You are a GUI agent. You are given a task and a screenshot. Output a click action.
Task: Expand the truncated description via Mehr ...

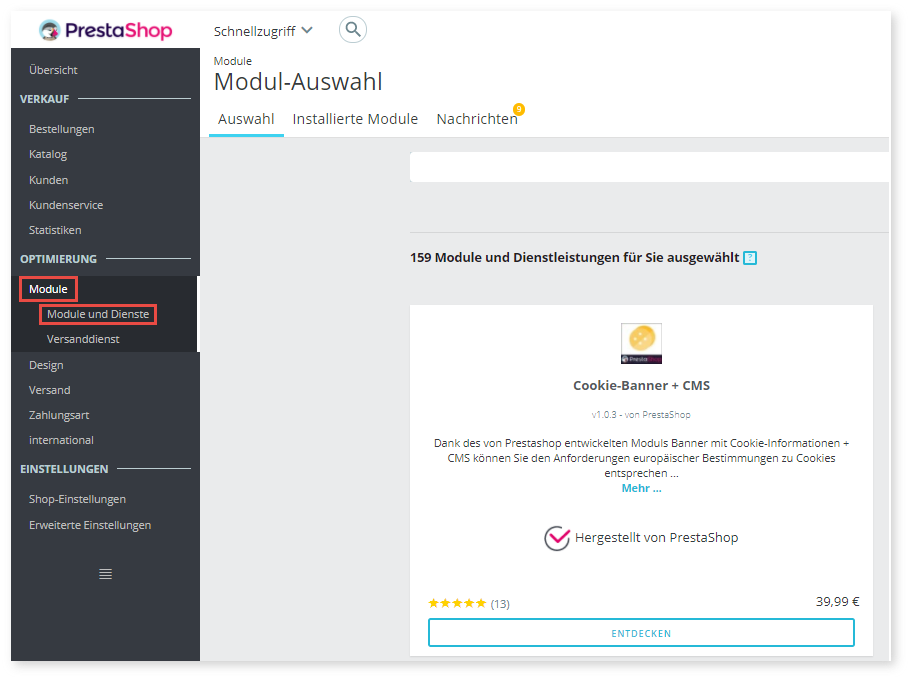pyautogui.click(x=641, y=488)
